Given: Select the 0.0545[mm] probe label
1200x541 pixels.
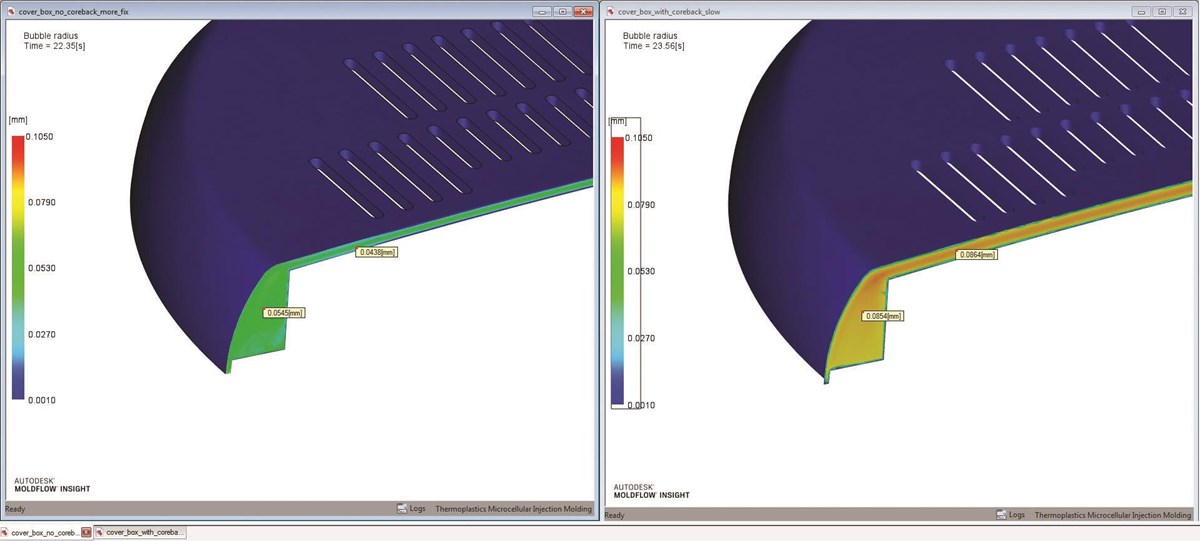Looking at the screenshot, I should pyautogui.click(x=284, y=313).
